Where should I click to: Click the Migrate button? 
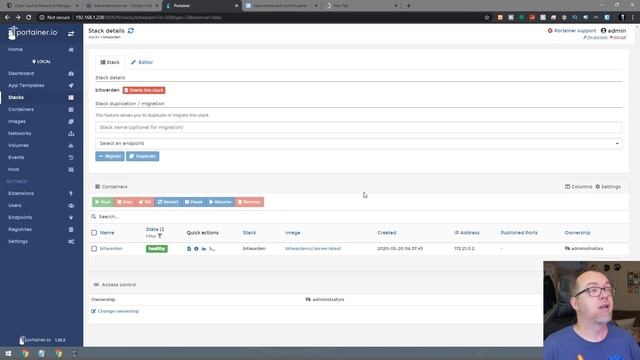[x=110, y=156]
